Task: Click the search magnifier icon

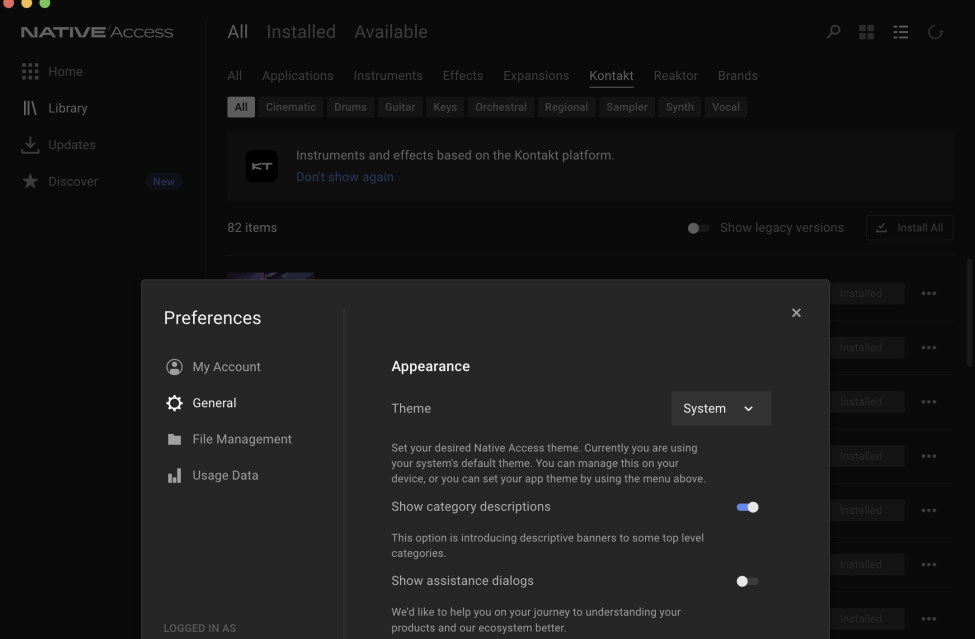Action: click(833, 32)
